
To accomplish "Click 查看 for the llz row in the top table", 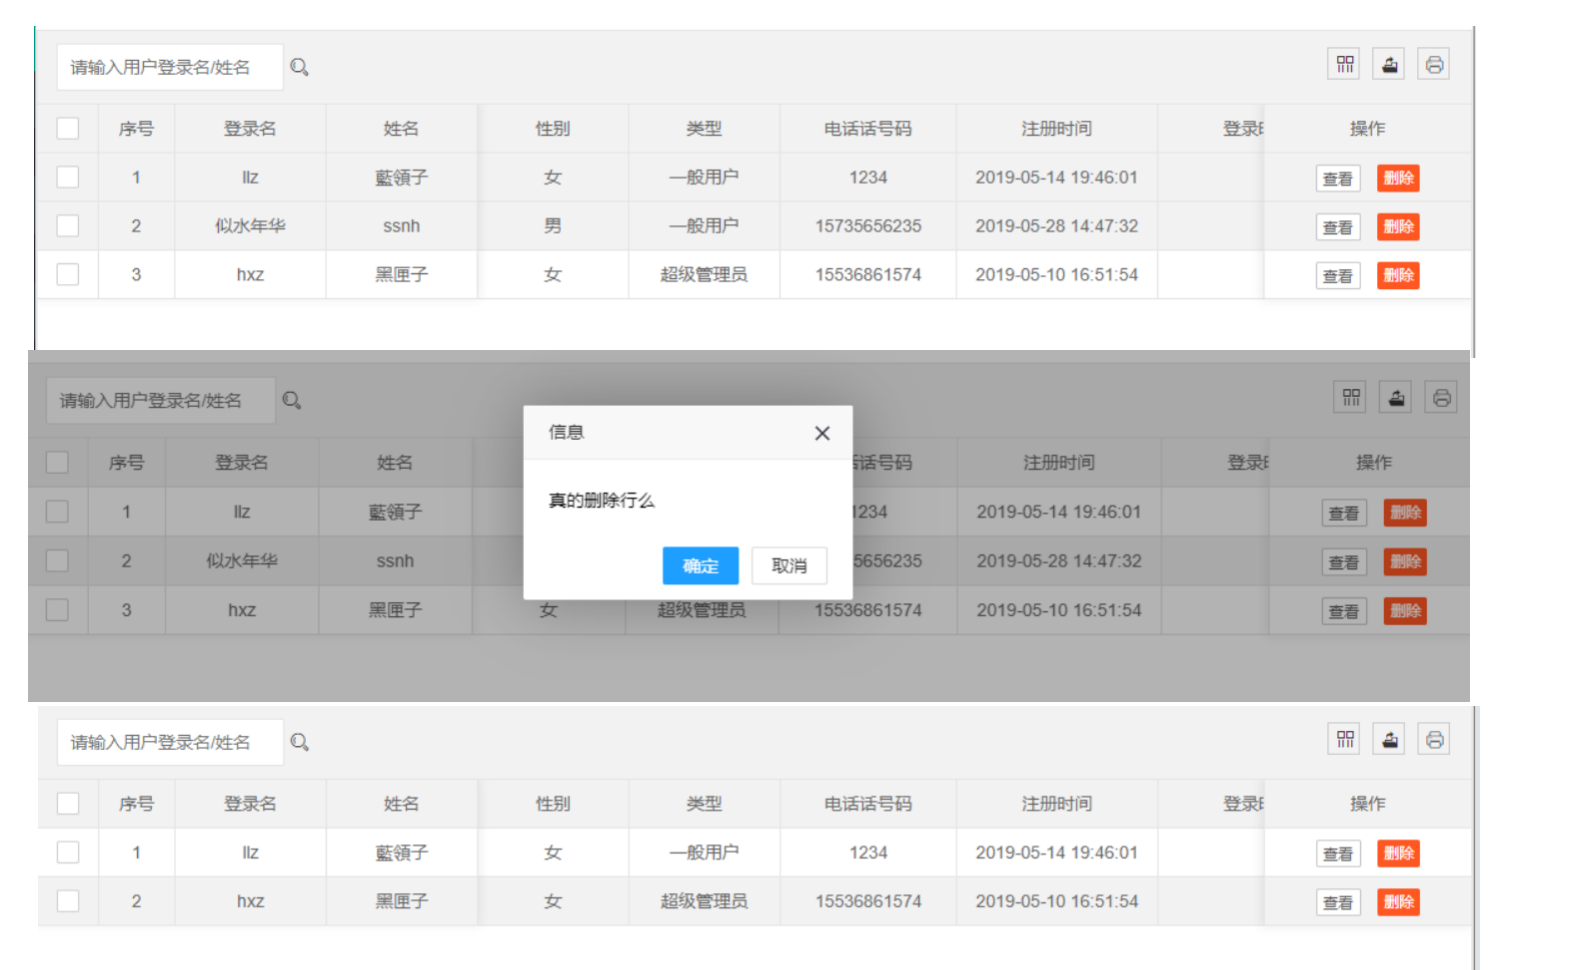I will (x=1338, y=178).
